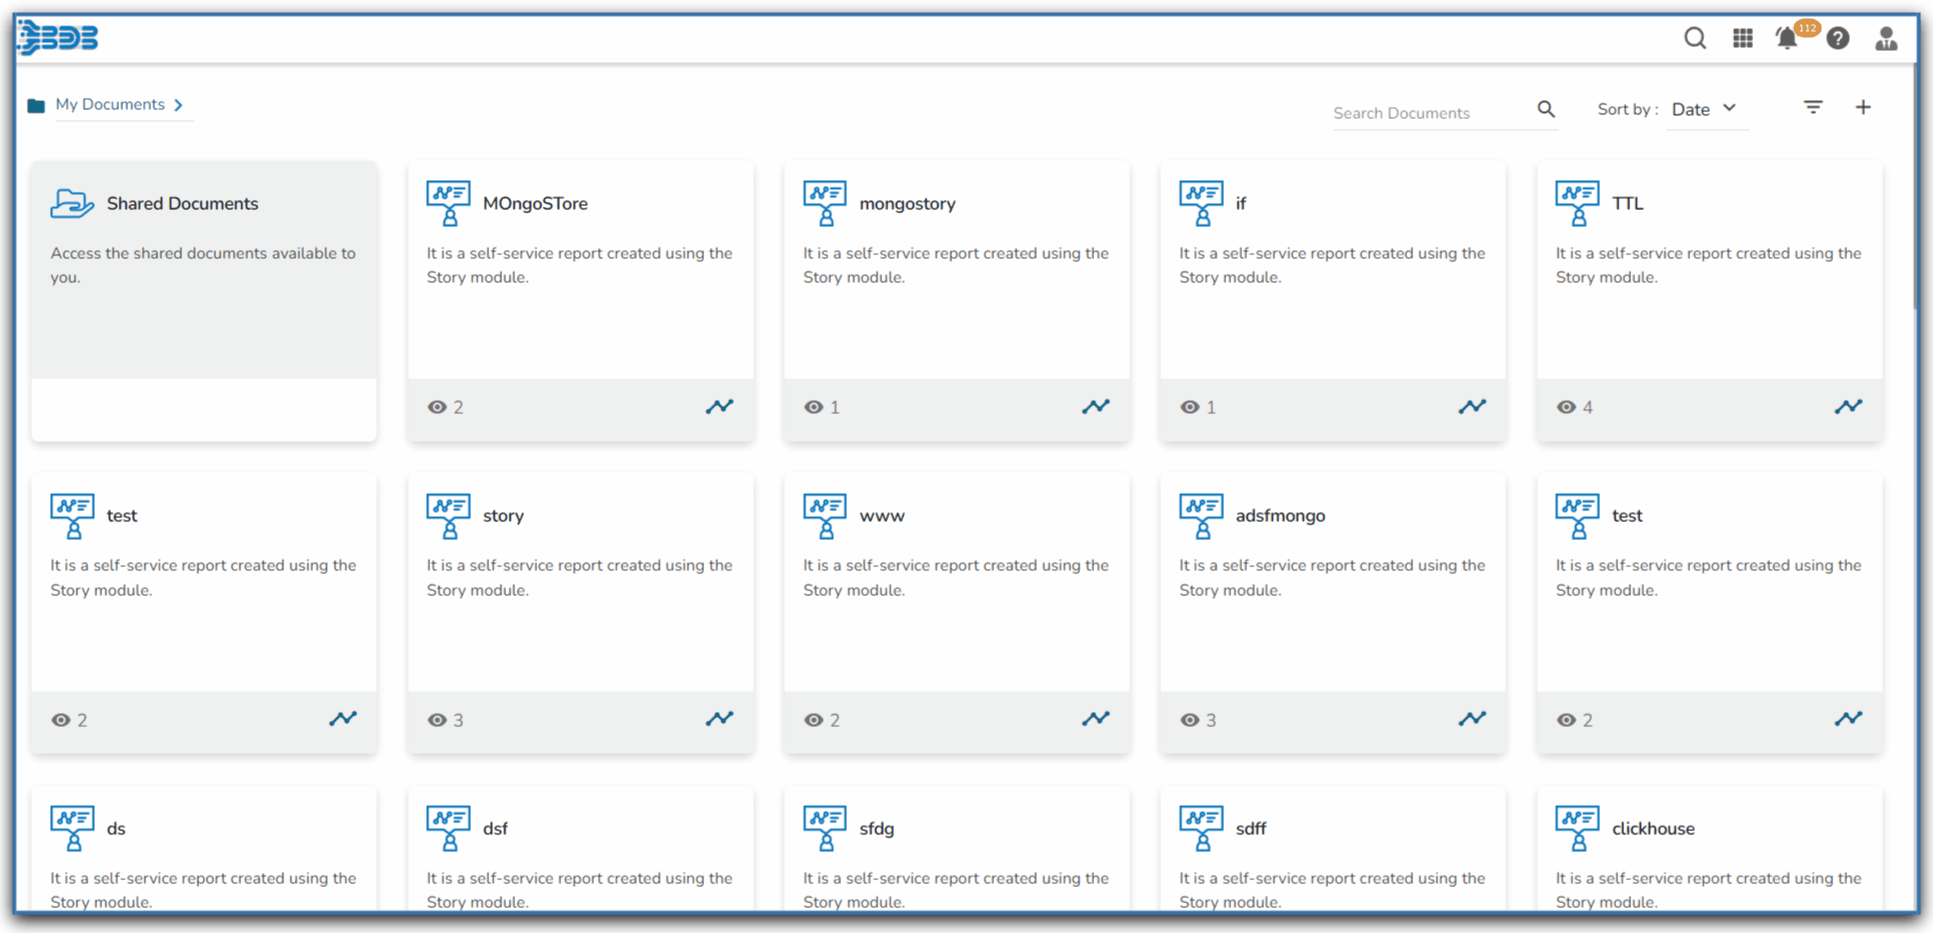
Task: Open the clickhouse story document
Action: point(1652,828)
